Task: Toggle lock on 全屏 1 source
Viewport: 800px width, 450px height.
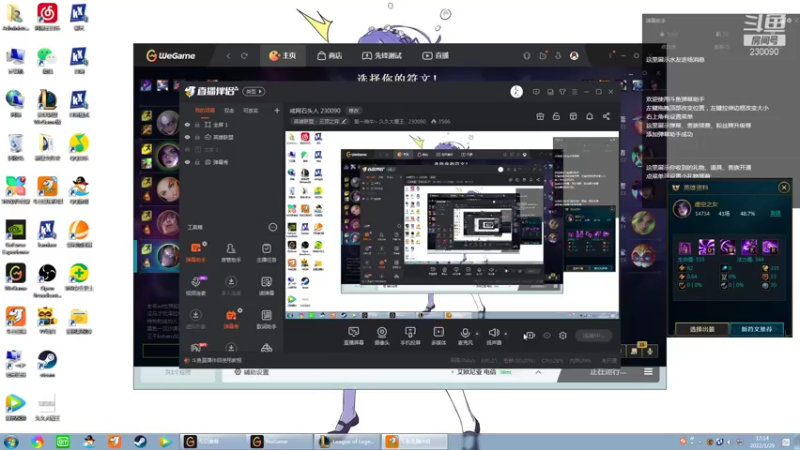Action: (197, 124)
